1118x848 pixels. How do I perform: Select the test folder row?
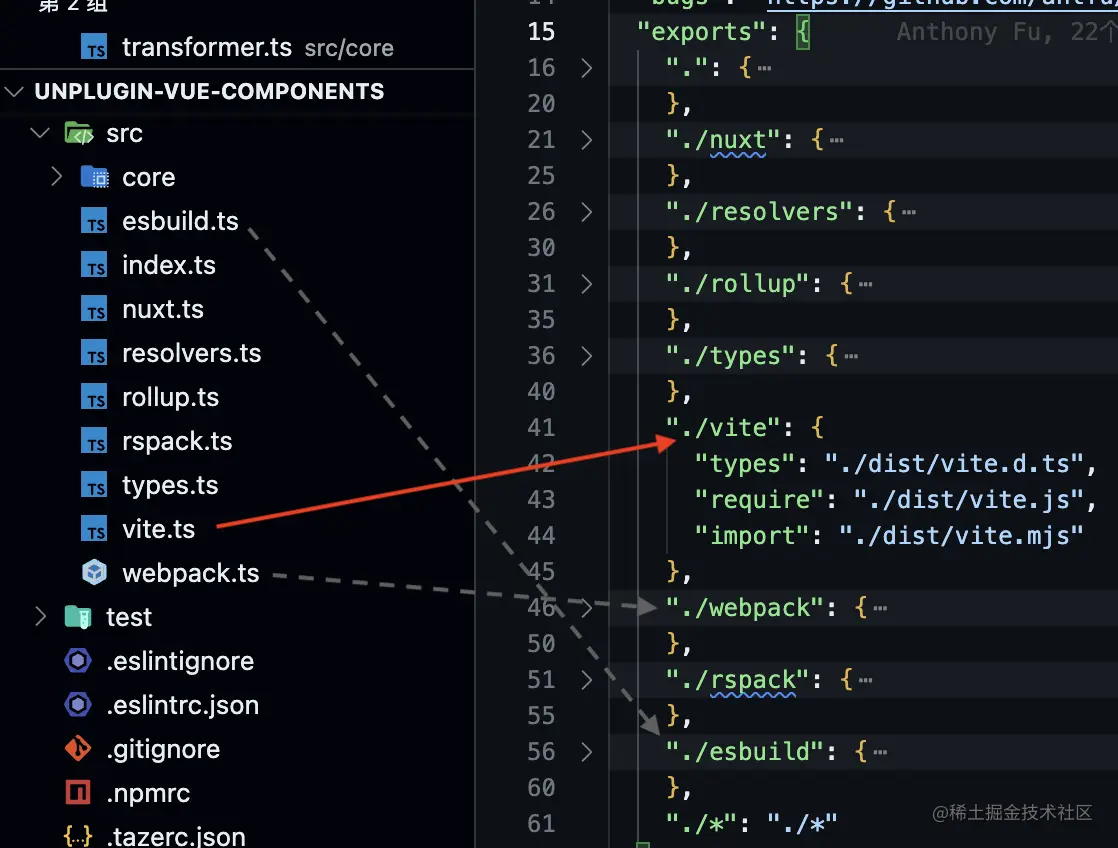237,617
